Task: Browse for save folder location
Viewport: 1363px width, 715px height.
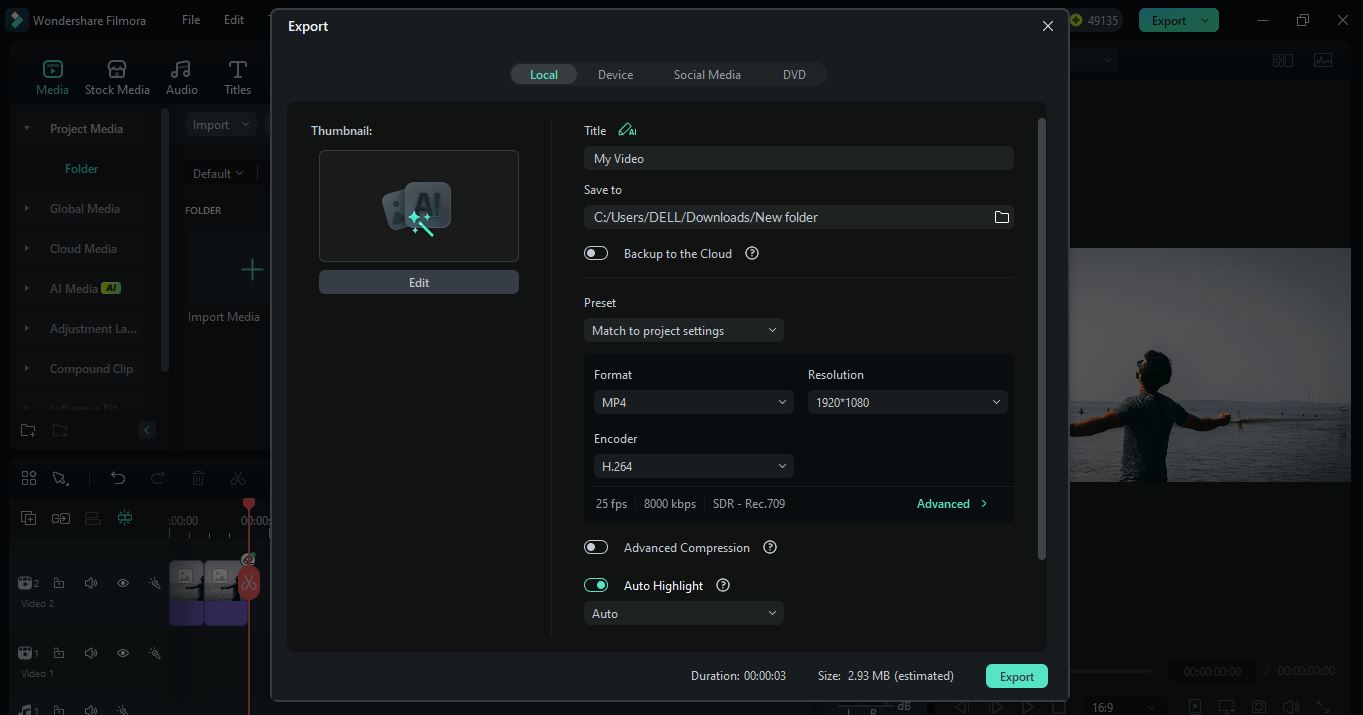Action: tap(1001, 217)
